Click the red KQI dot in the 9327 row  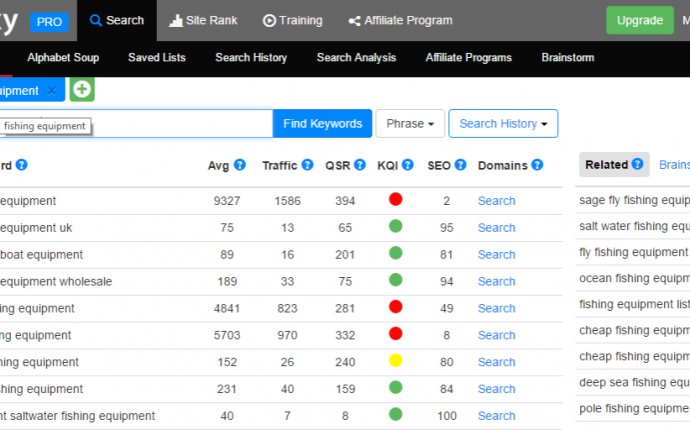(395, 199)
